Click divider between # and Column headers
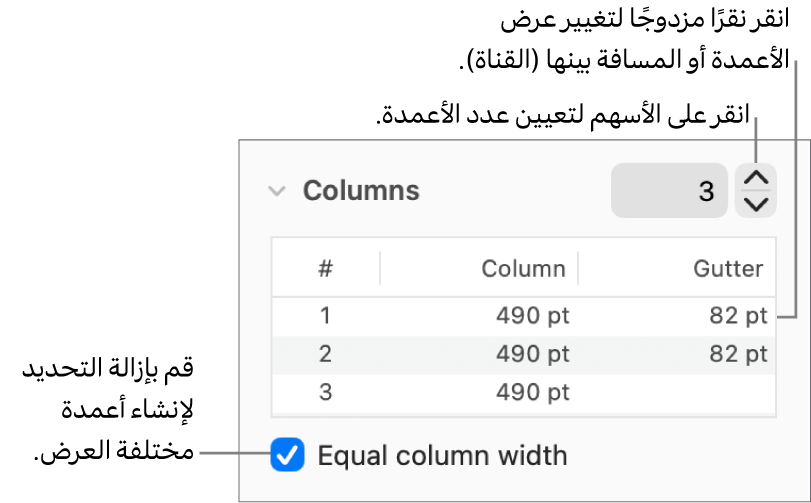Screen dimensions: 811x503 pyautogui.click(x=380, y=268)
